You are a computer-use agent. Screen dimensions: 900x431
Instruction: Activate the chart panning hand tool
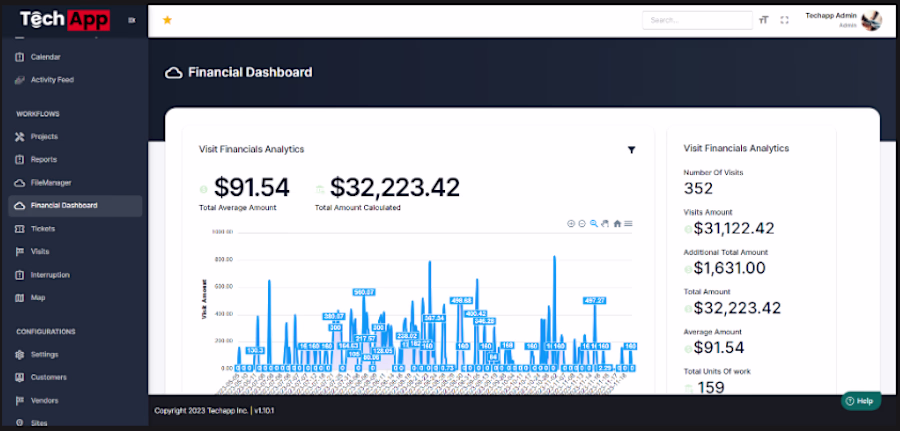tap(605, 223)
